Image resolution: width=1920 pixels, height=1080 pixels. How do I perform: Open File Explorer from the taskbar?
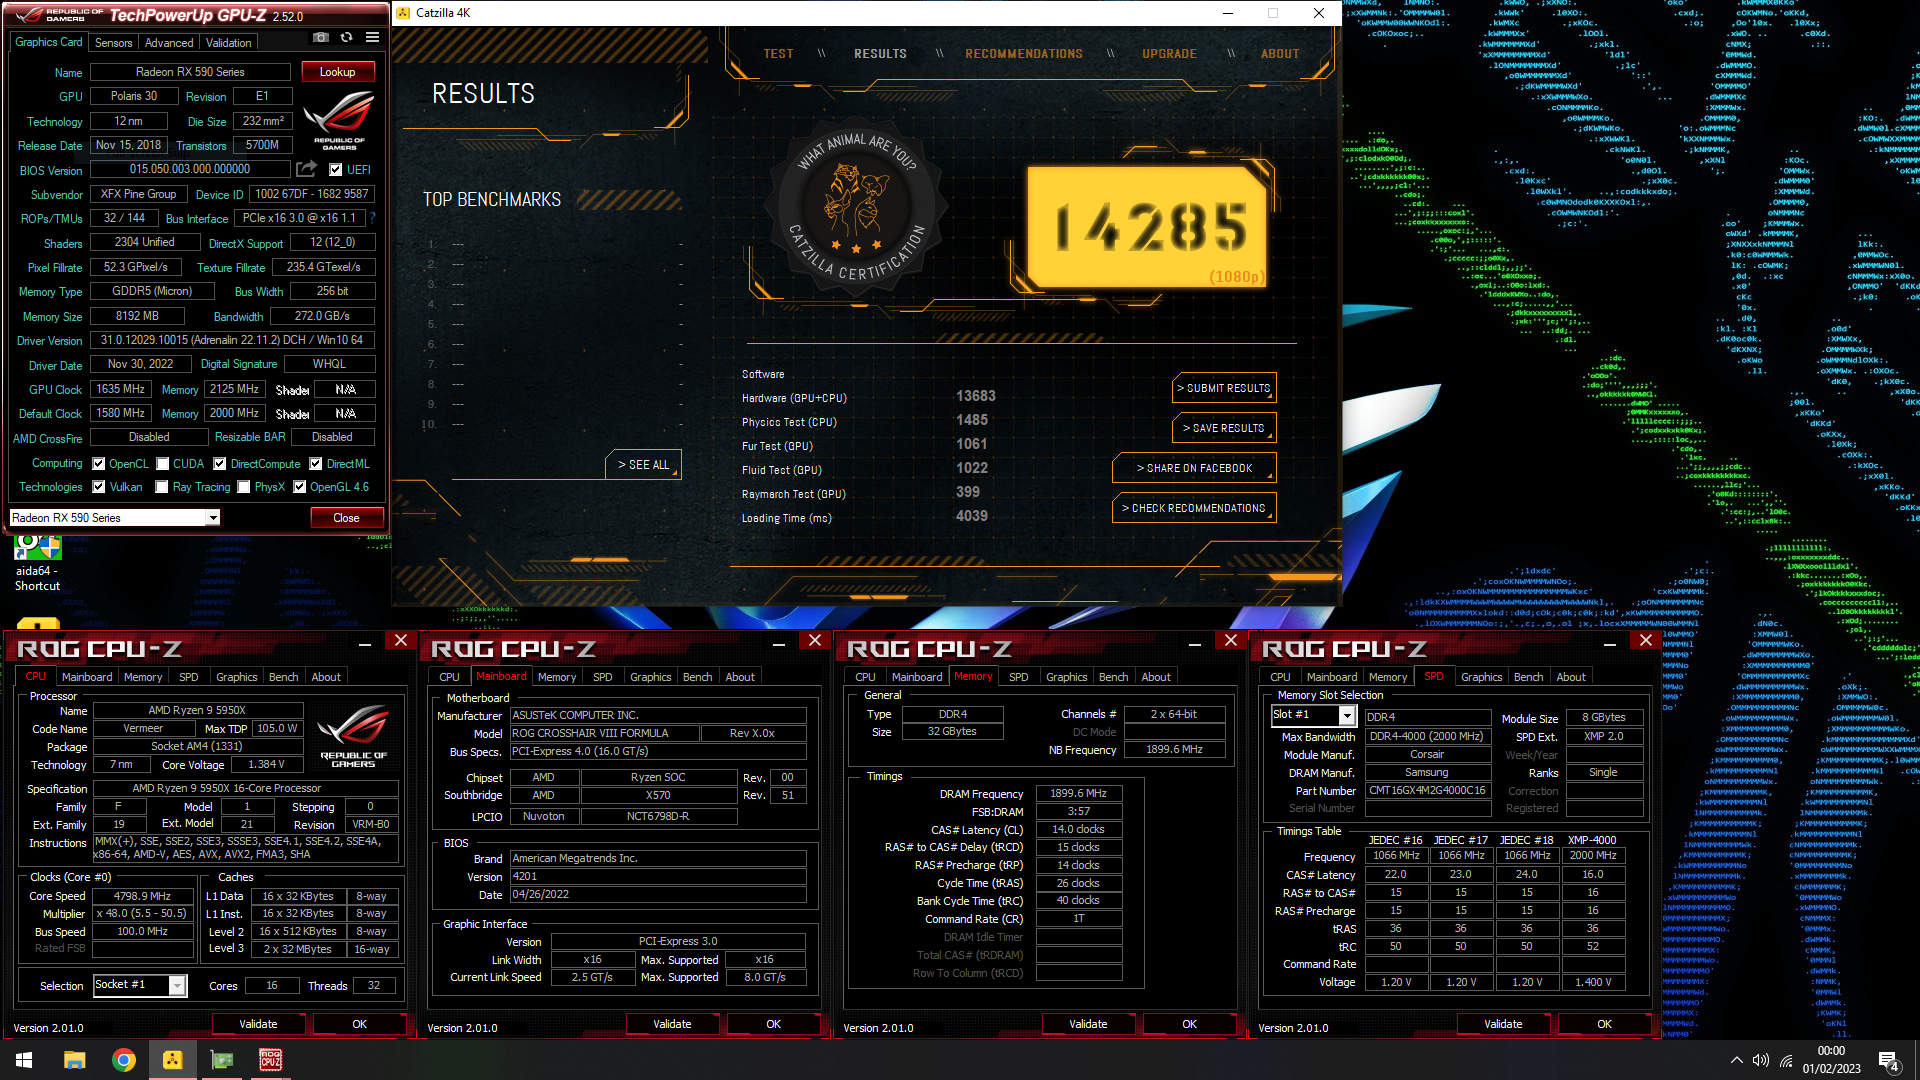[x=74, y=1060]
